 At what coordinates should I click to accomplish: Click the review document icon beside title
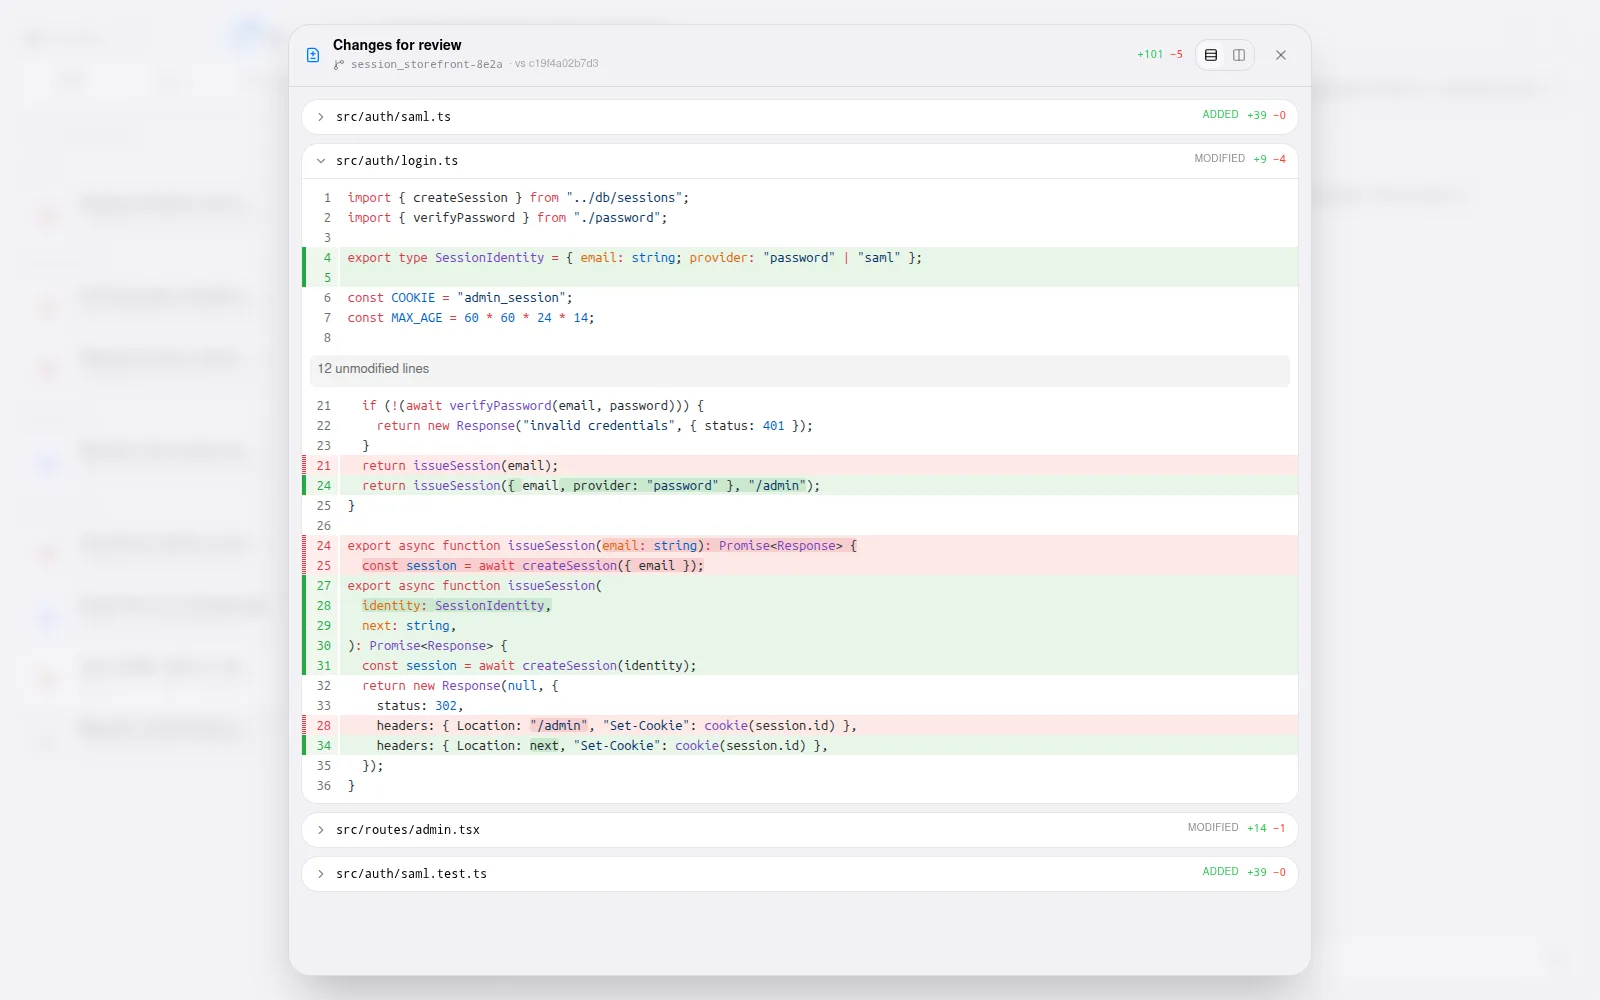pos(313,55)
